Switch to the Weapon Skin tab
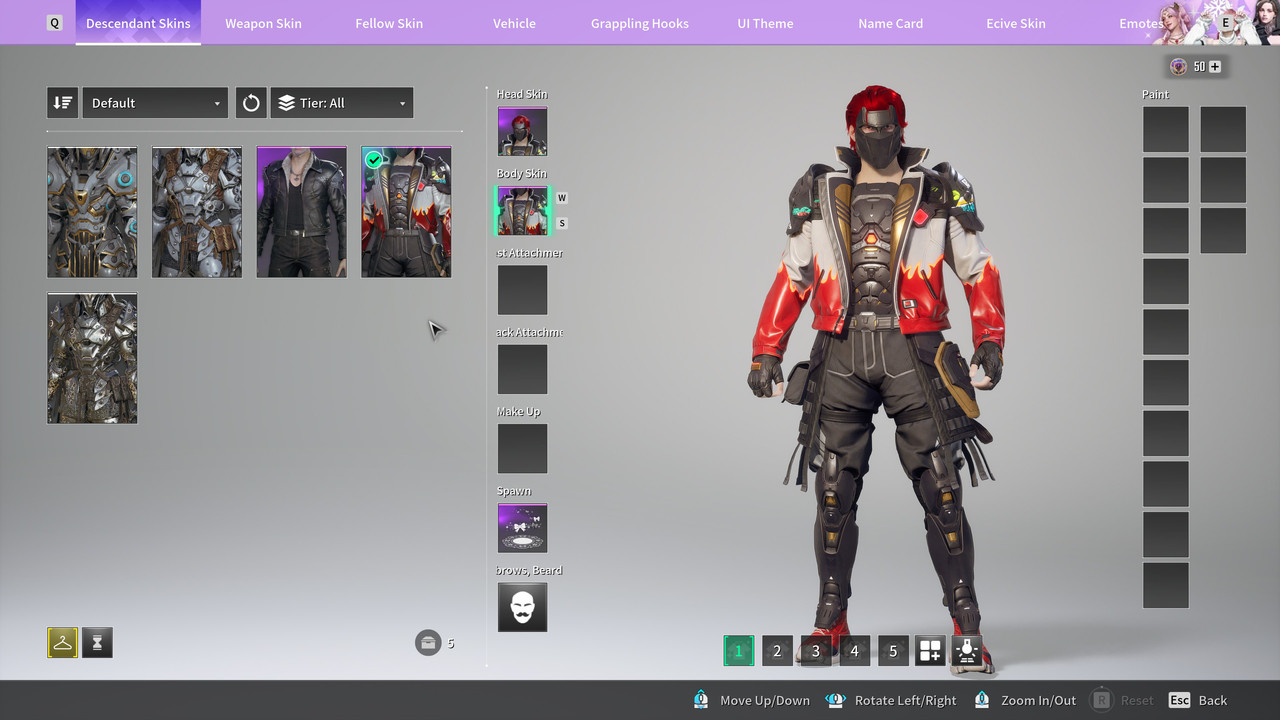 [263, 23]
